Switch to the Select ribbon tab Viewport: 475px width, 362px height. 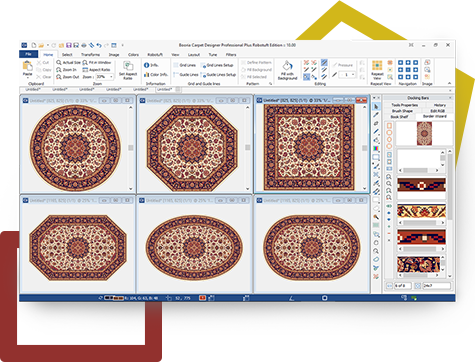click(67, 55)
